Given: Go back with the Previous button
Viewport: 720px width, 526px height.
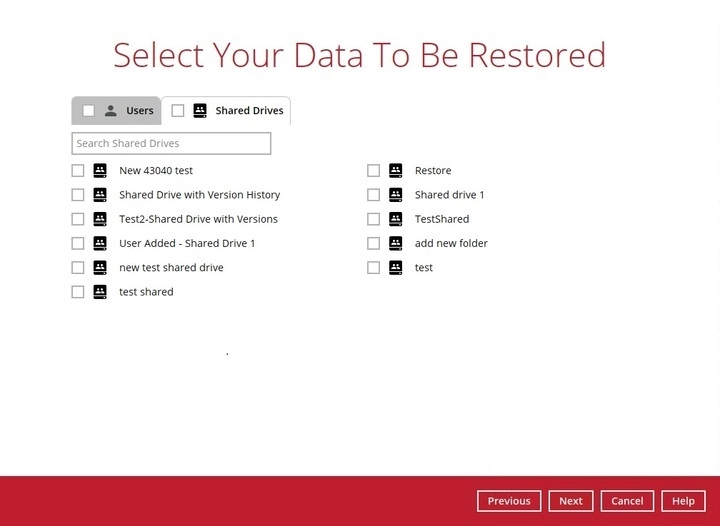Looking at the screenshot, I should (509, 501).
